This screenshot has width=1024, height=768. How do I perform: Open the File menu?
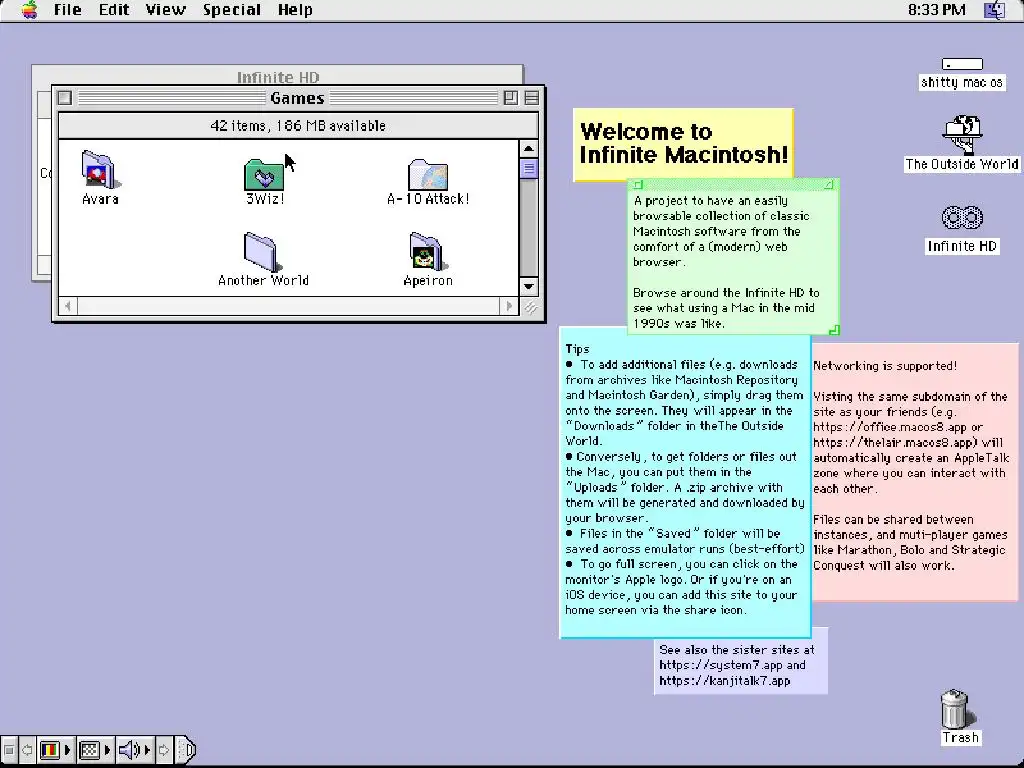[x=67, y=10]
